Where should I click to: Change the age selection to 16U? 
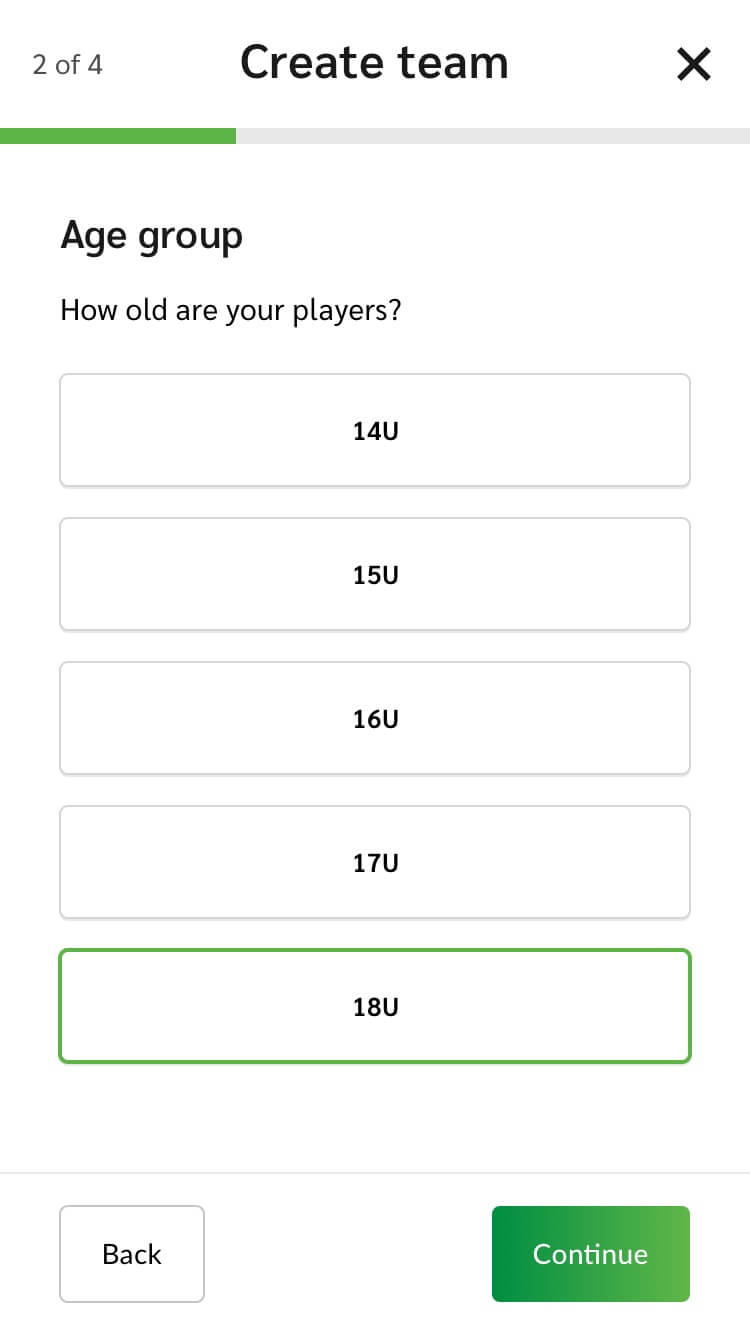[375, 718]
